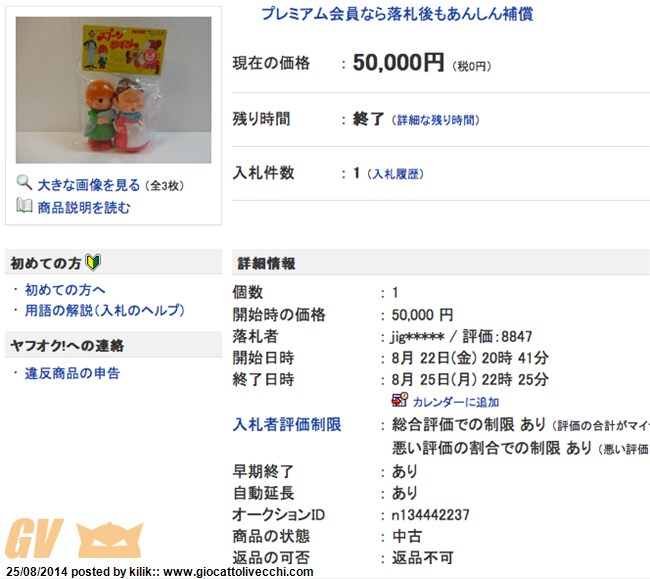Open the 大きな画像を見る link
Screen dimensions: 650x579
(x=89, y=185)
